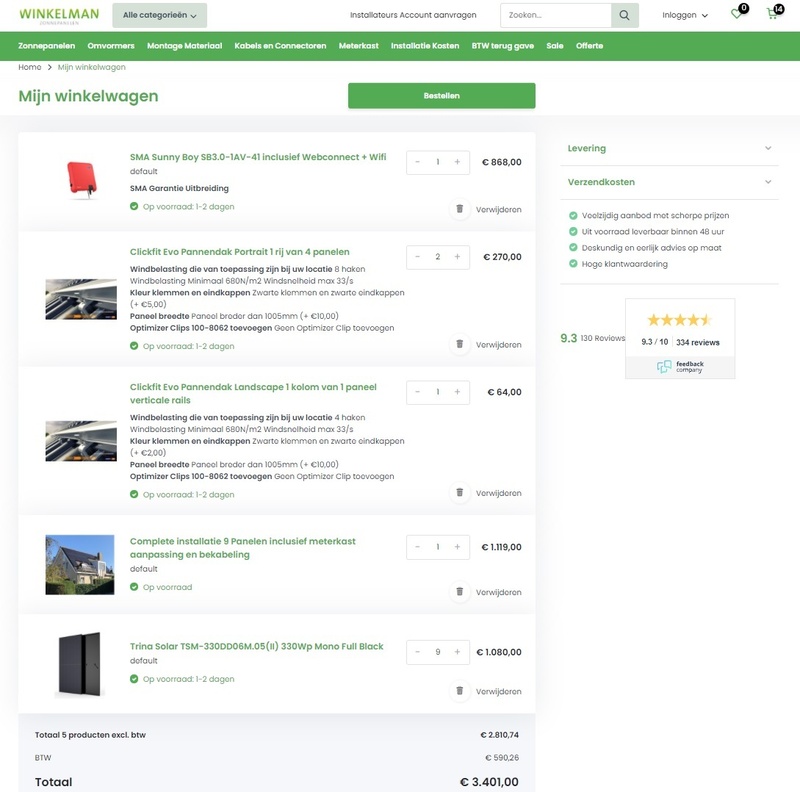Trash icon for Complete installatie item
This screenshot has width=800, height=792.
pos(460,592)
